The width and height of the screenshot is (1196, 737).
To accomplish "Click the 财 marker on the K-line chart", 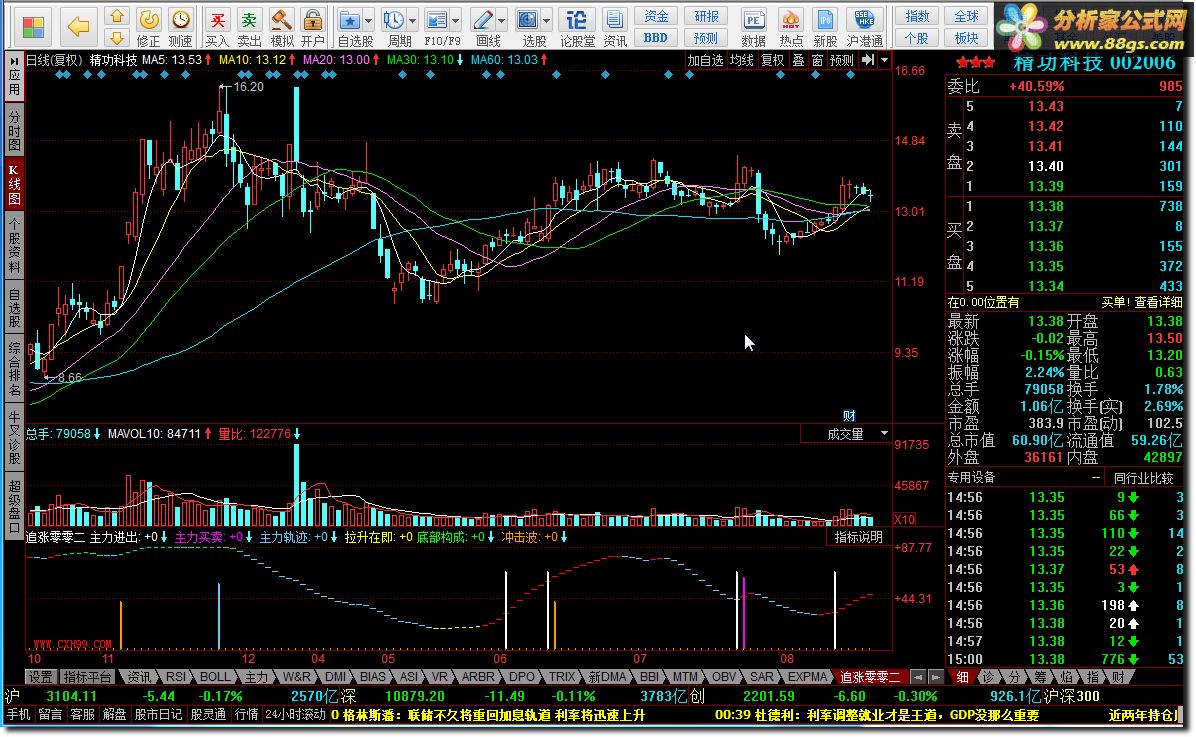I will (849, 416).
